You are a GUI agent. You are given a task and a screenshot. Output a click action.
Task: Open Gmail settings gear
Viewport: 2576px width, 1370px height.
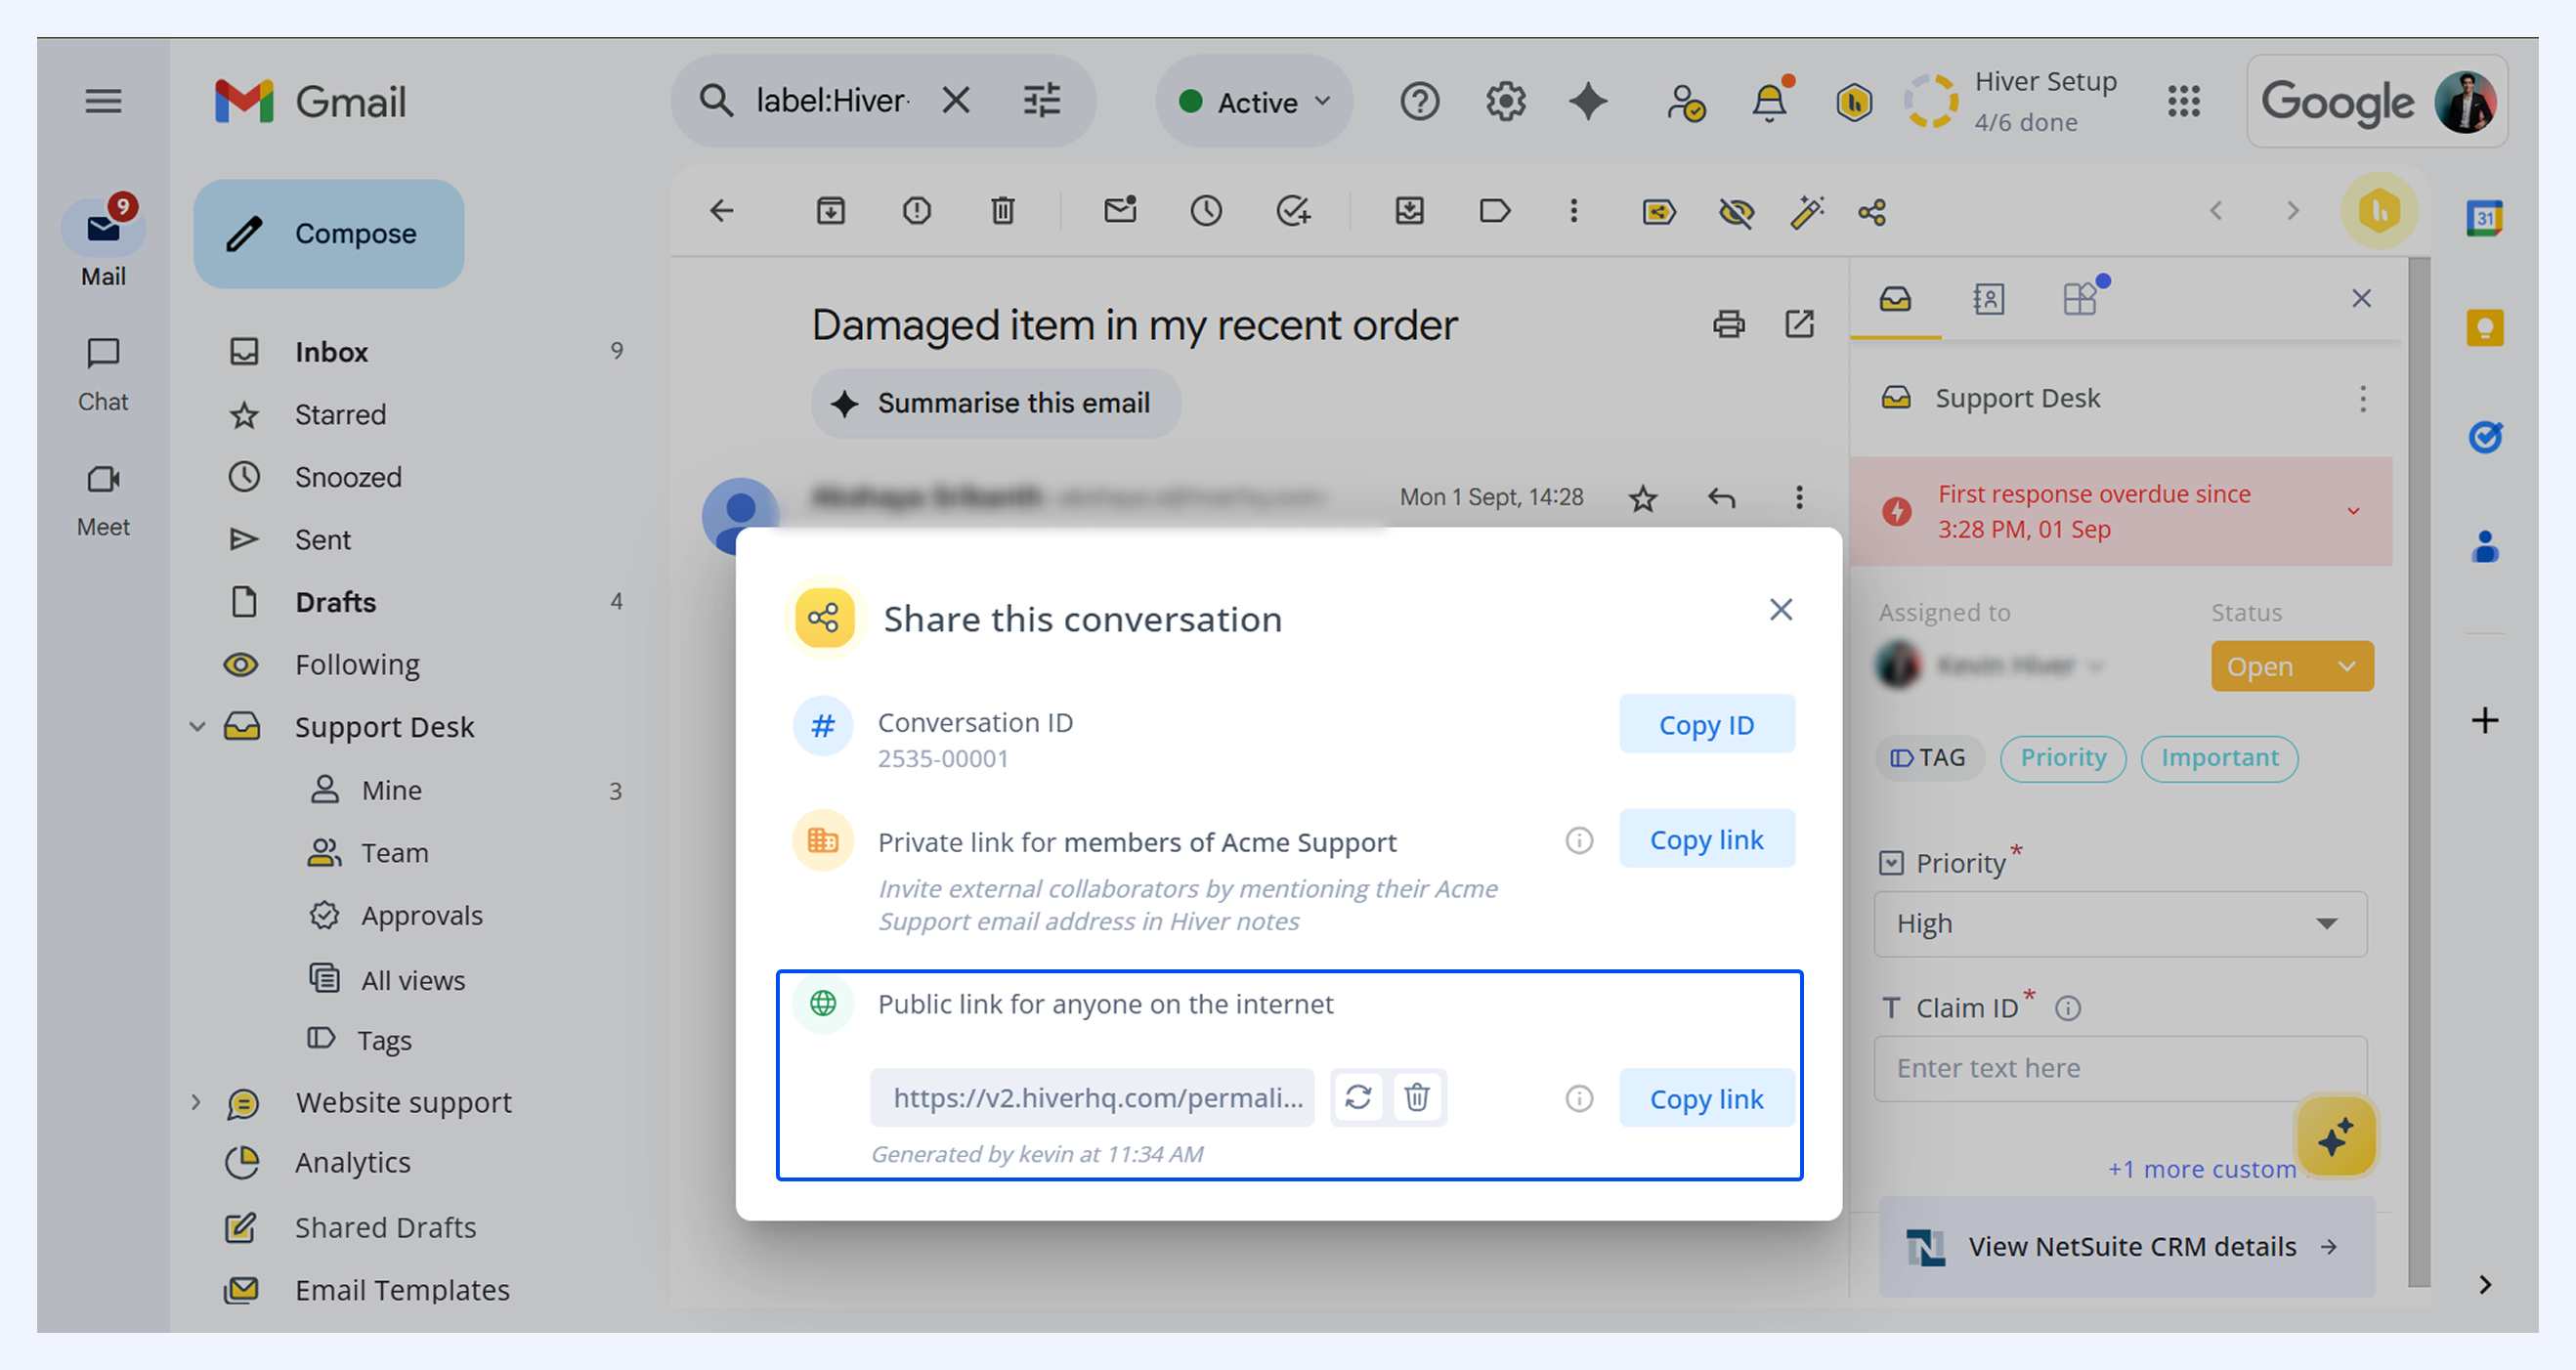tap(1505, 101)
